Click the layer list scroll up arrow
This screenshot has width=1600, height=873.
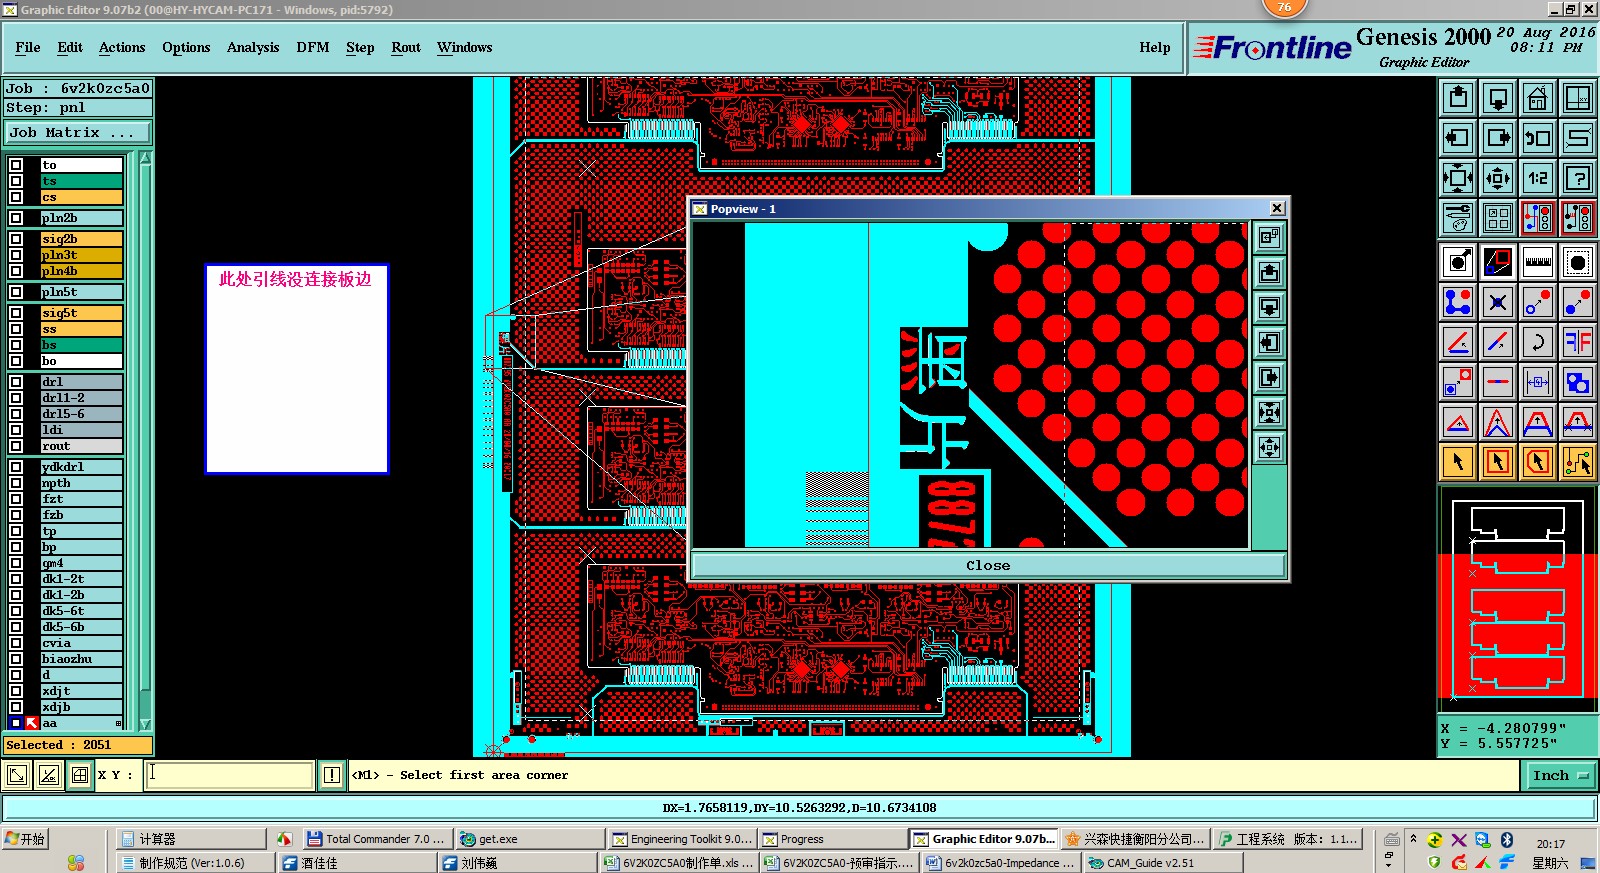click(x=145, y=158)
